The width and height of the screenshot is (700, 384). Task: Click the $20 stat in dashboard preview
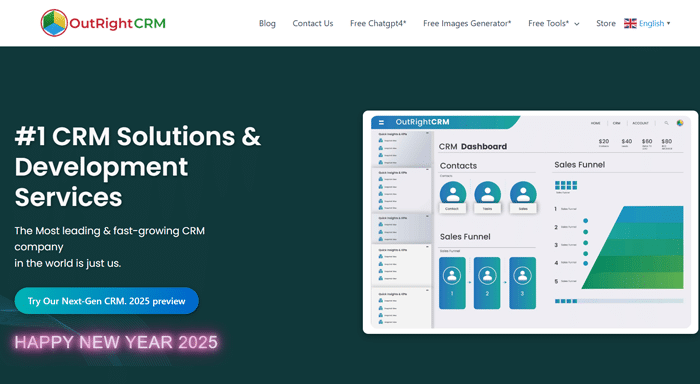[604, 143]
